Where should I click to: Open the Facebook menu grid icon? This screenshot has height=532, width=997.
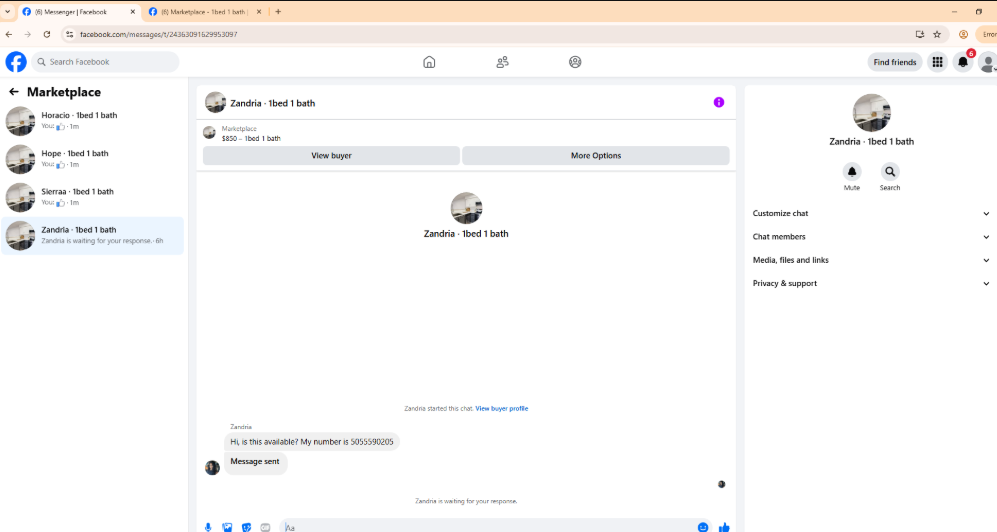coord(937,62)
